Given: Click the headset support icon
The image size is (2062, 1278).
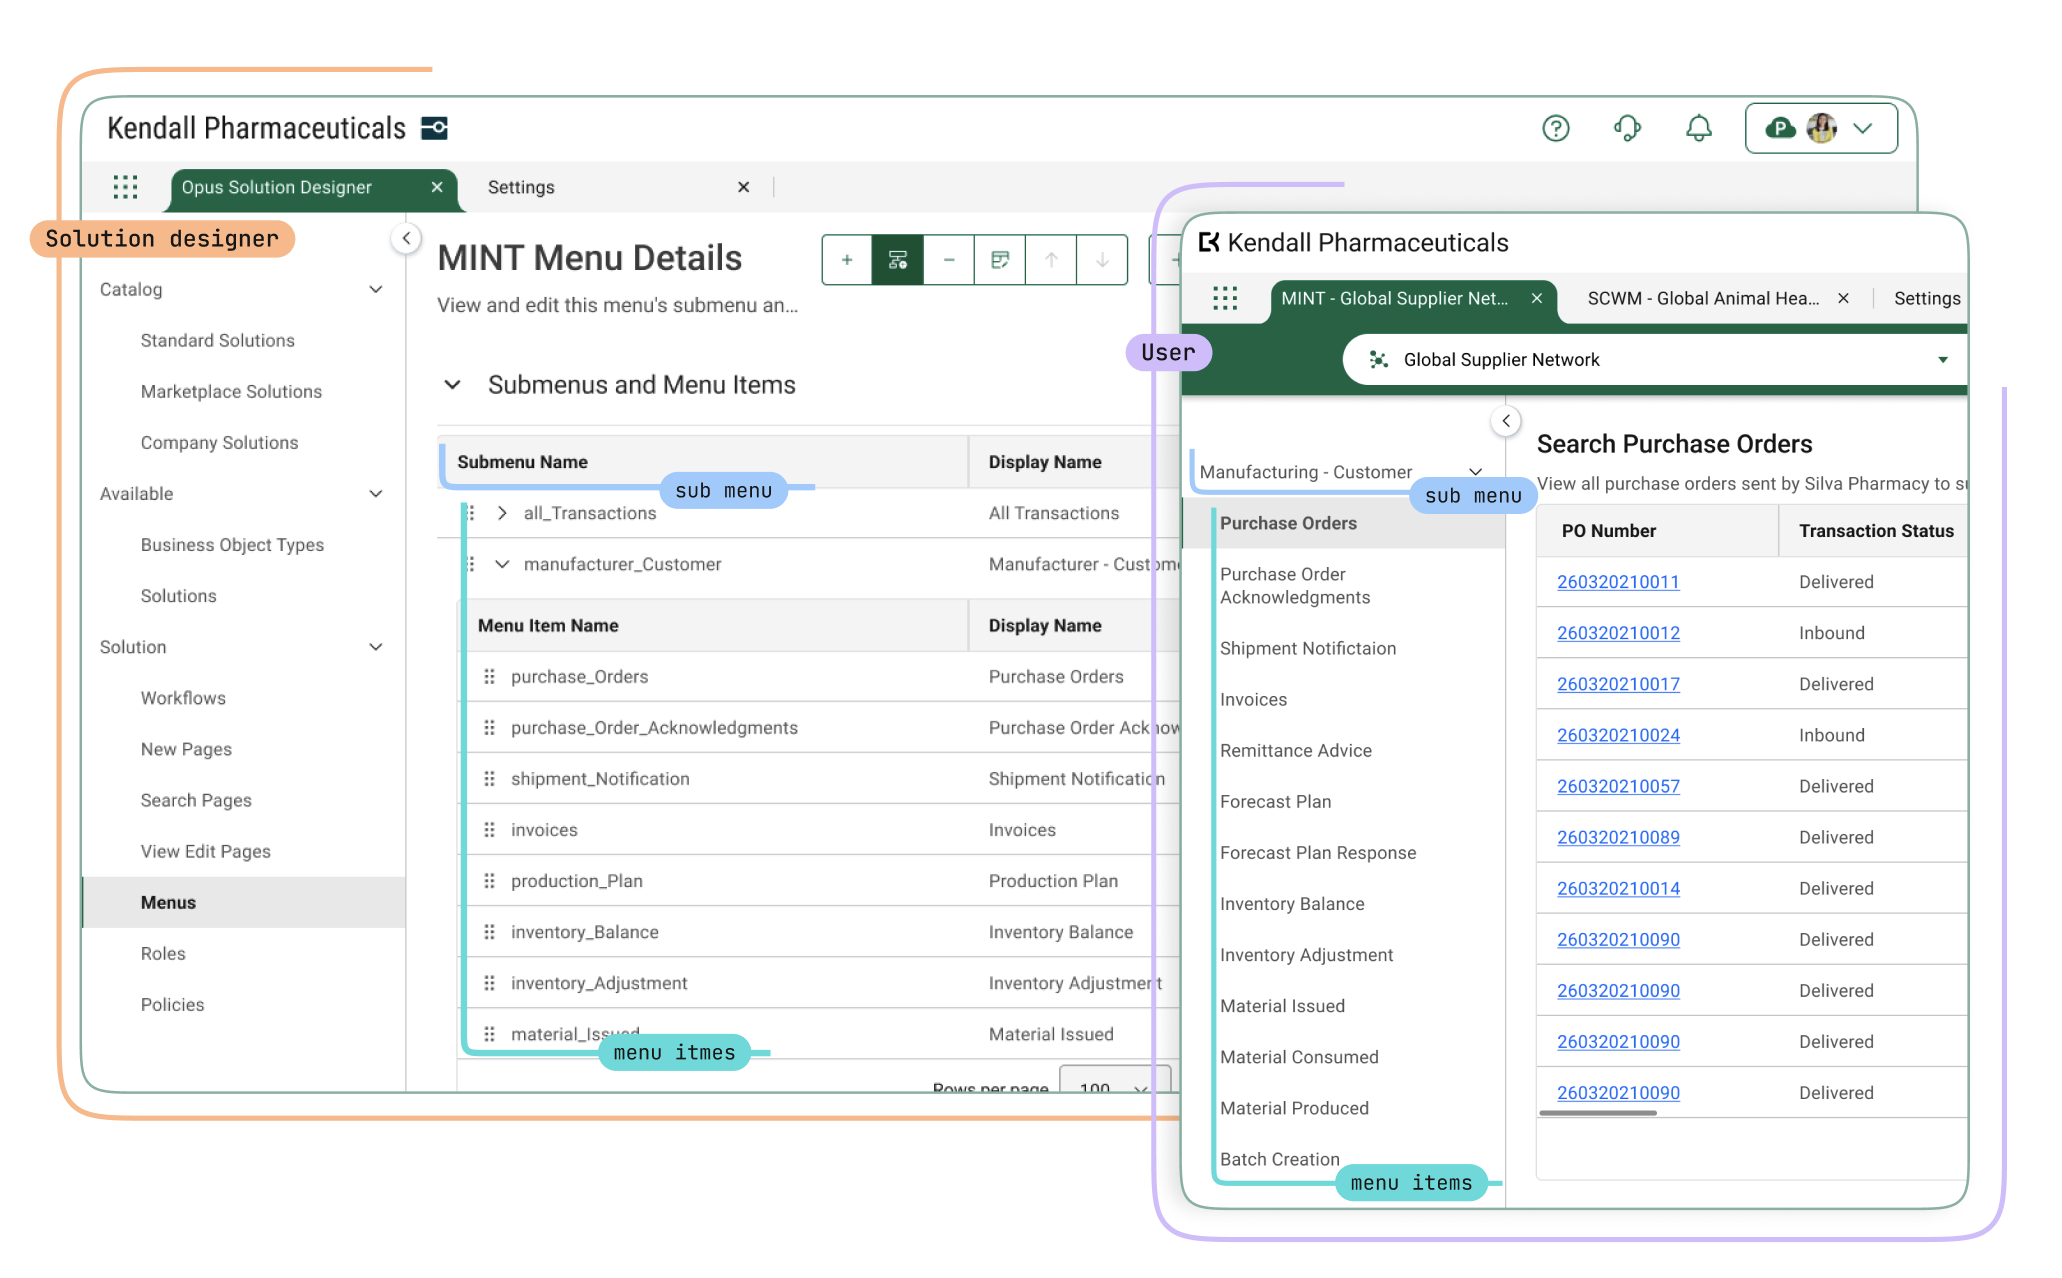Looking at the screenshot, I should (1627, 128).
